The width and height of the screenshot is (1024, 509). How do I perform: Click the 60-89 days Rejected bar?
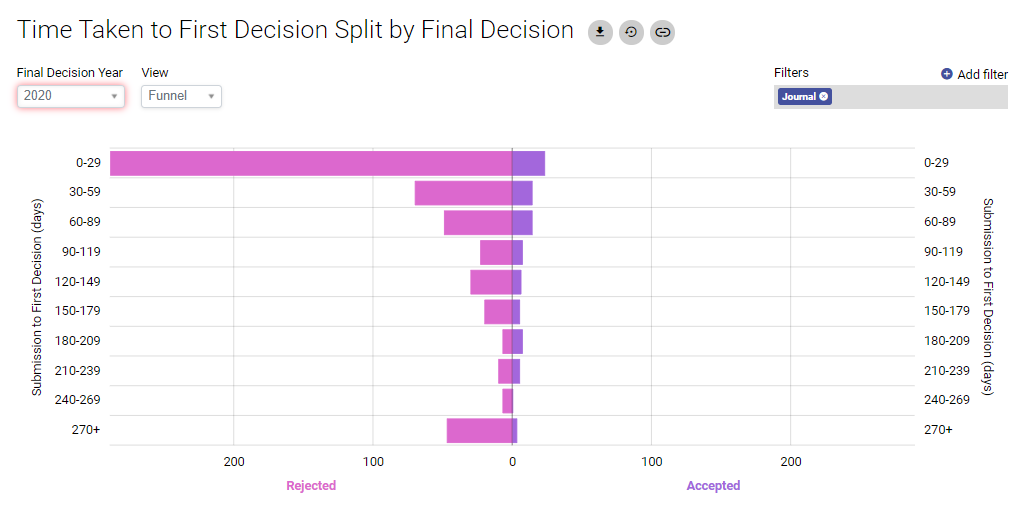[x=478, y=222]
